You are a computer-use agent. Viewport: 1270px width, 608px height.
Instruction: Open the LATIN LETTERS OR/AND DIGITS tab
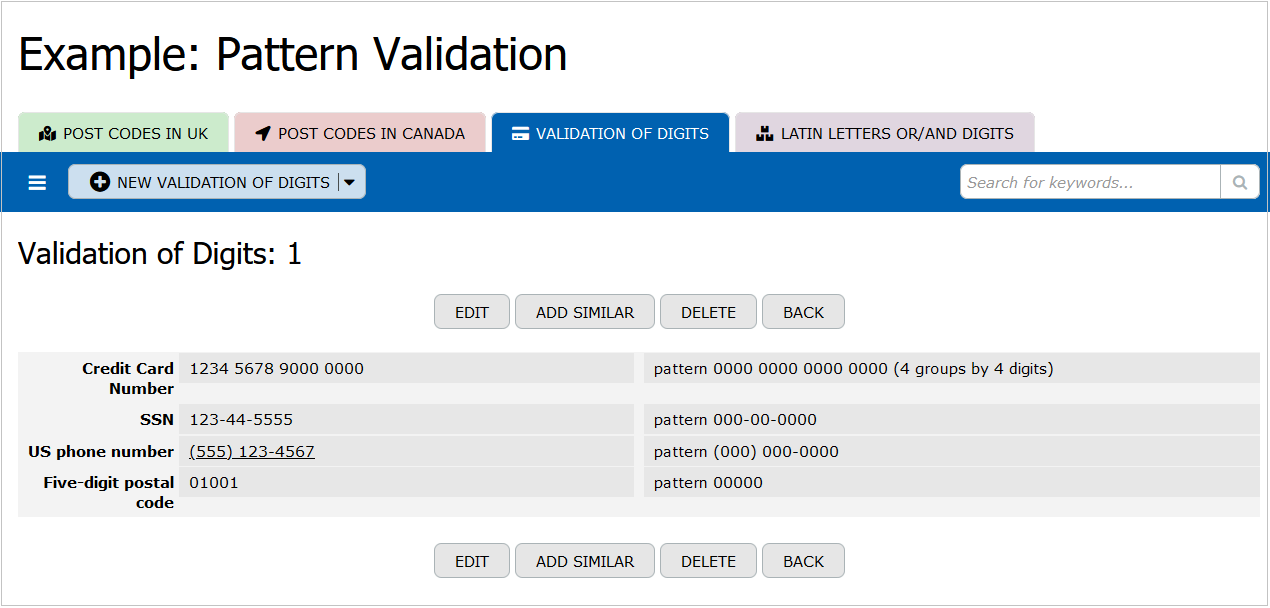click(884, 133)
